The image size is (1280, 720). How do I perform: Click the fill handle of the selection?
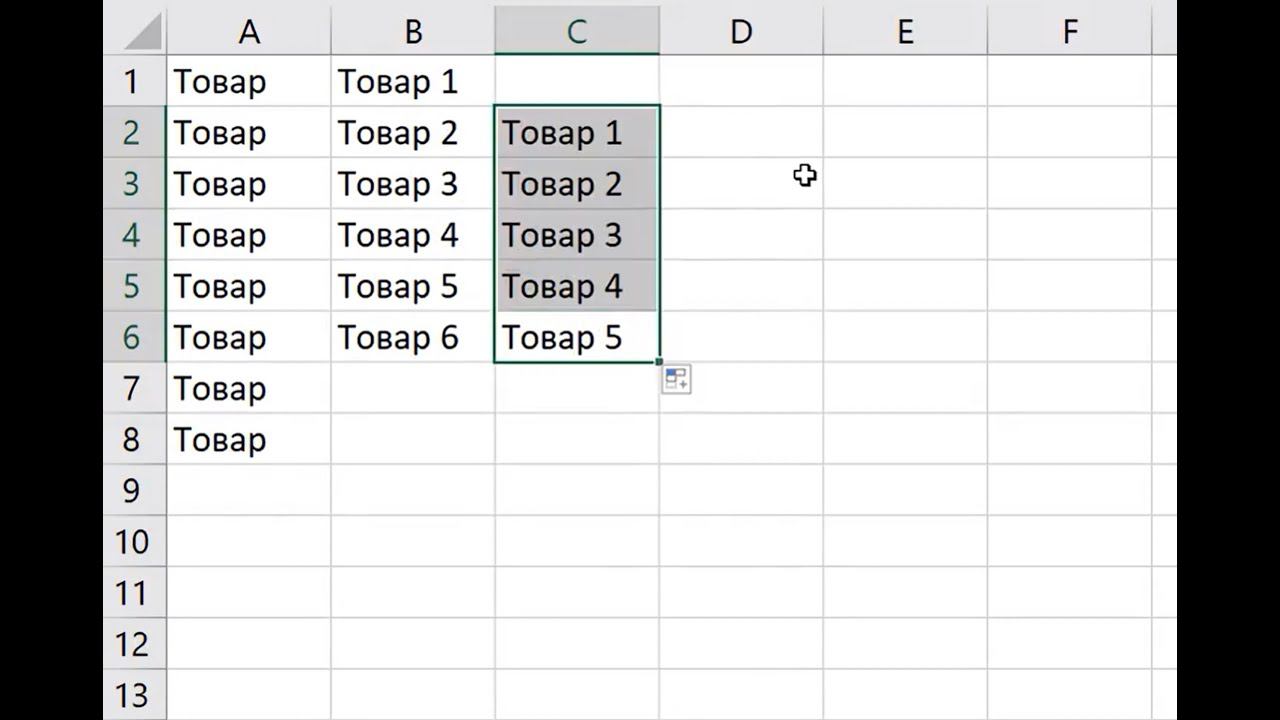660,362
